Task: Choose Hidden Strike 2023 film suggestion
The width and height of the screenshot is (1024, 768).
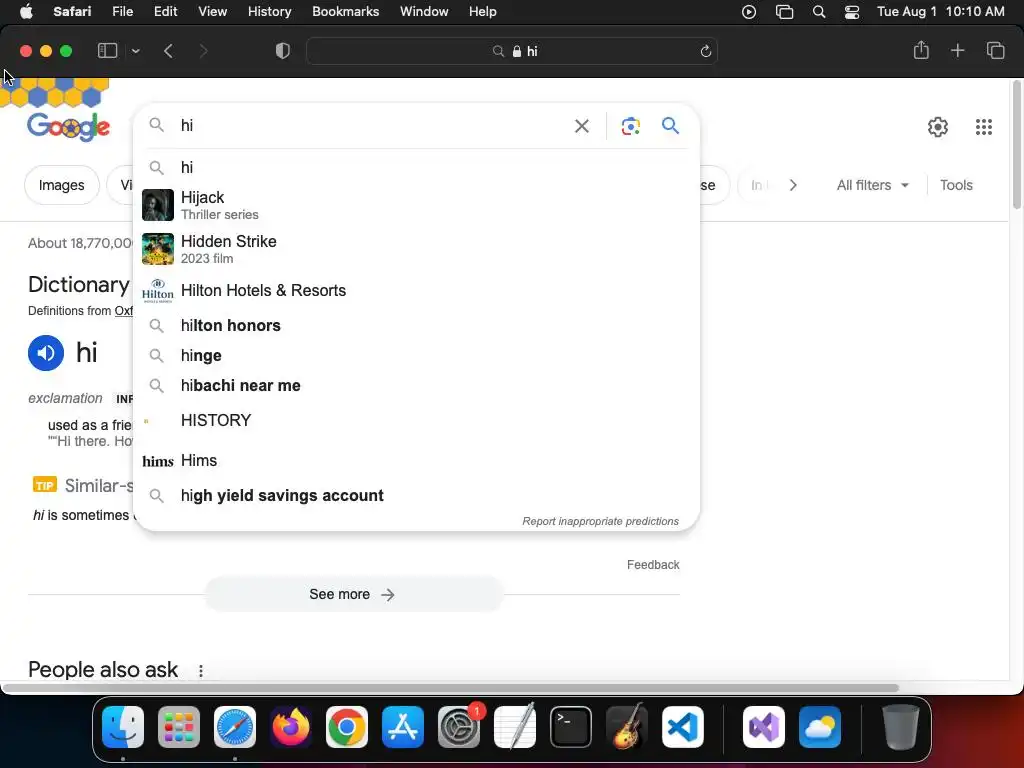Action: point(416,249)
